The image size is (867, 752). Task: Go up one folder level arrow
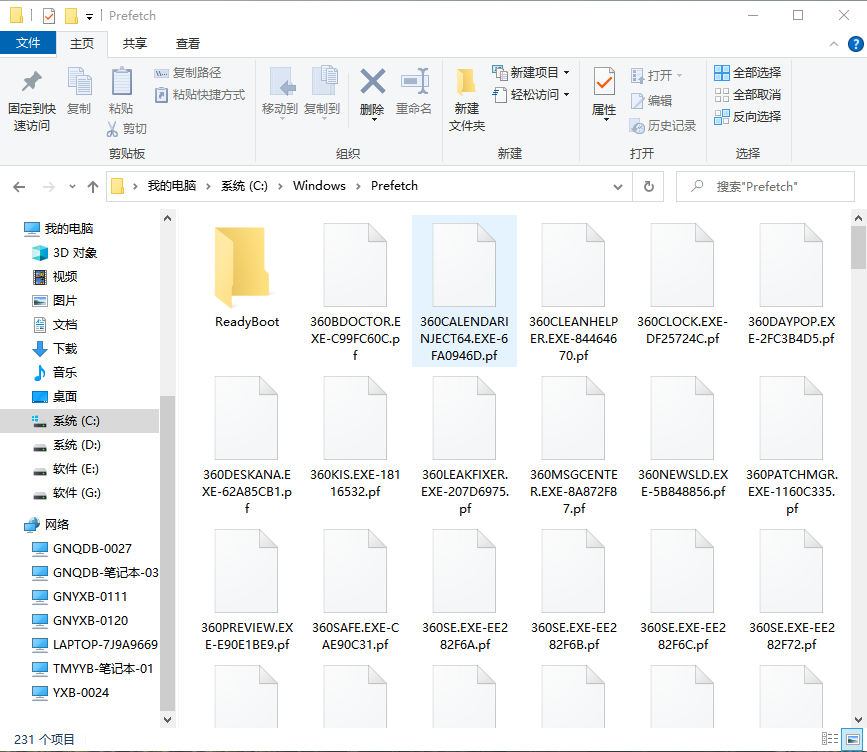[93, 187]
